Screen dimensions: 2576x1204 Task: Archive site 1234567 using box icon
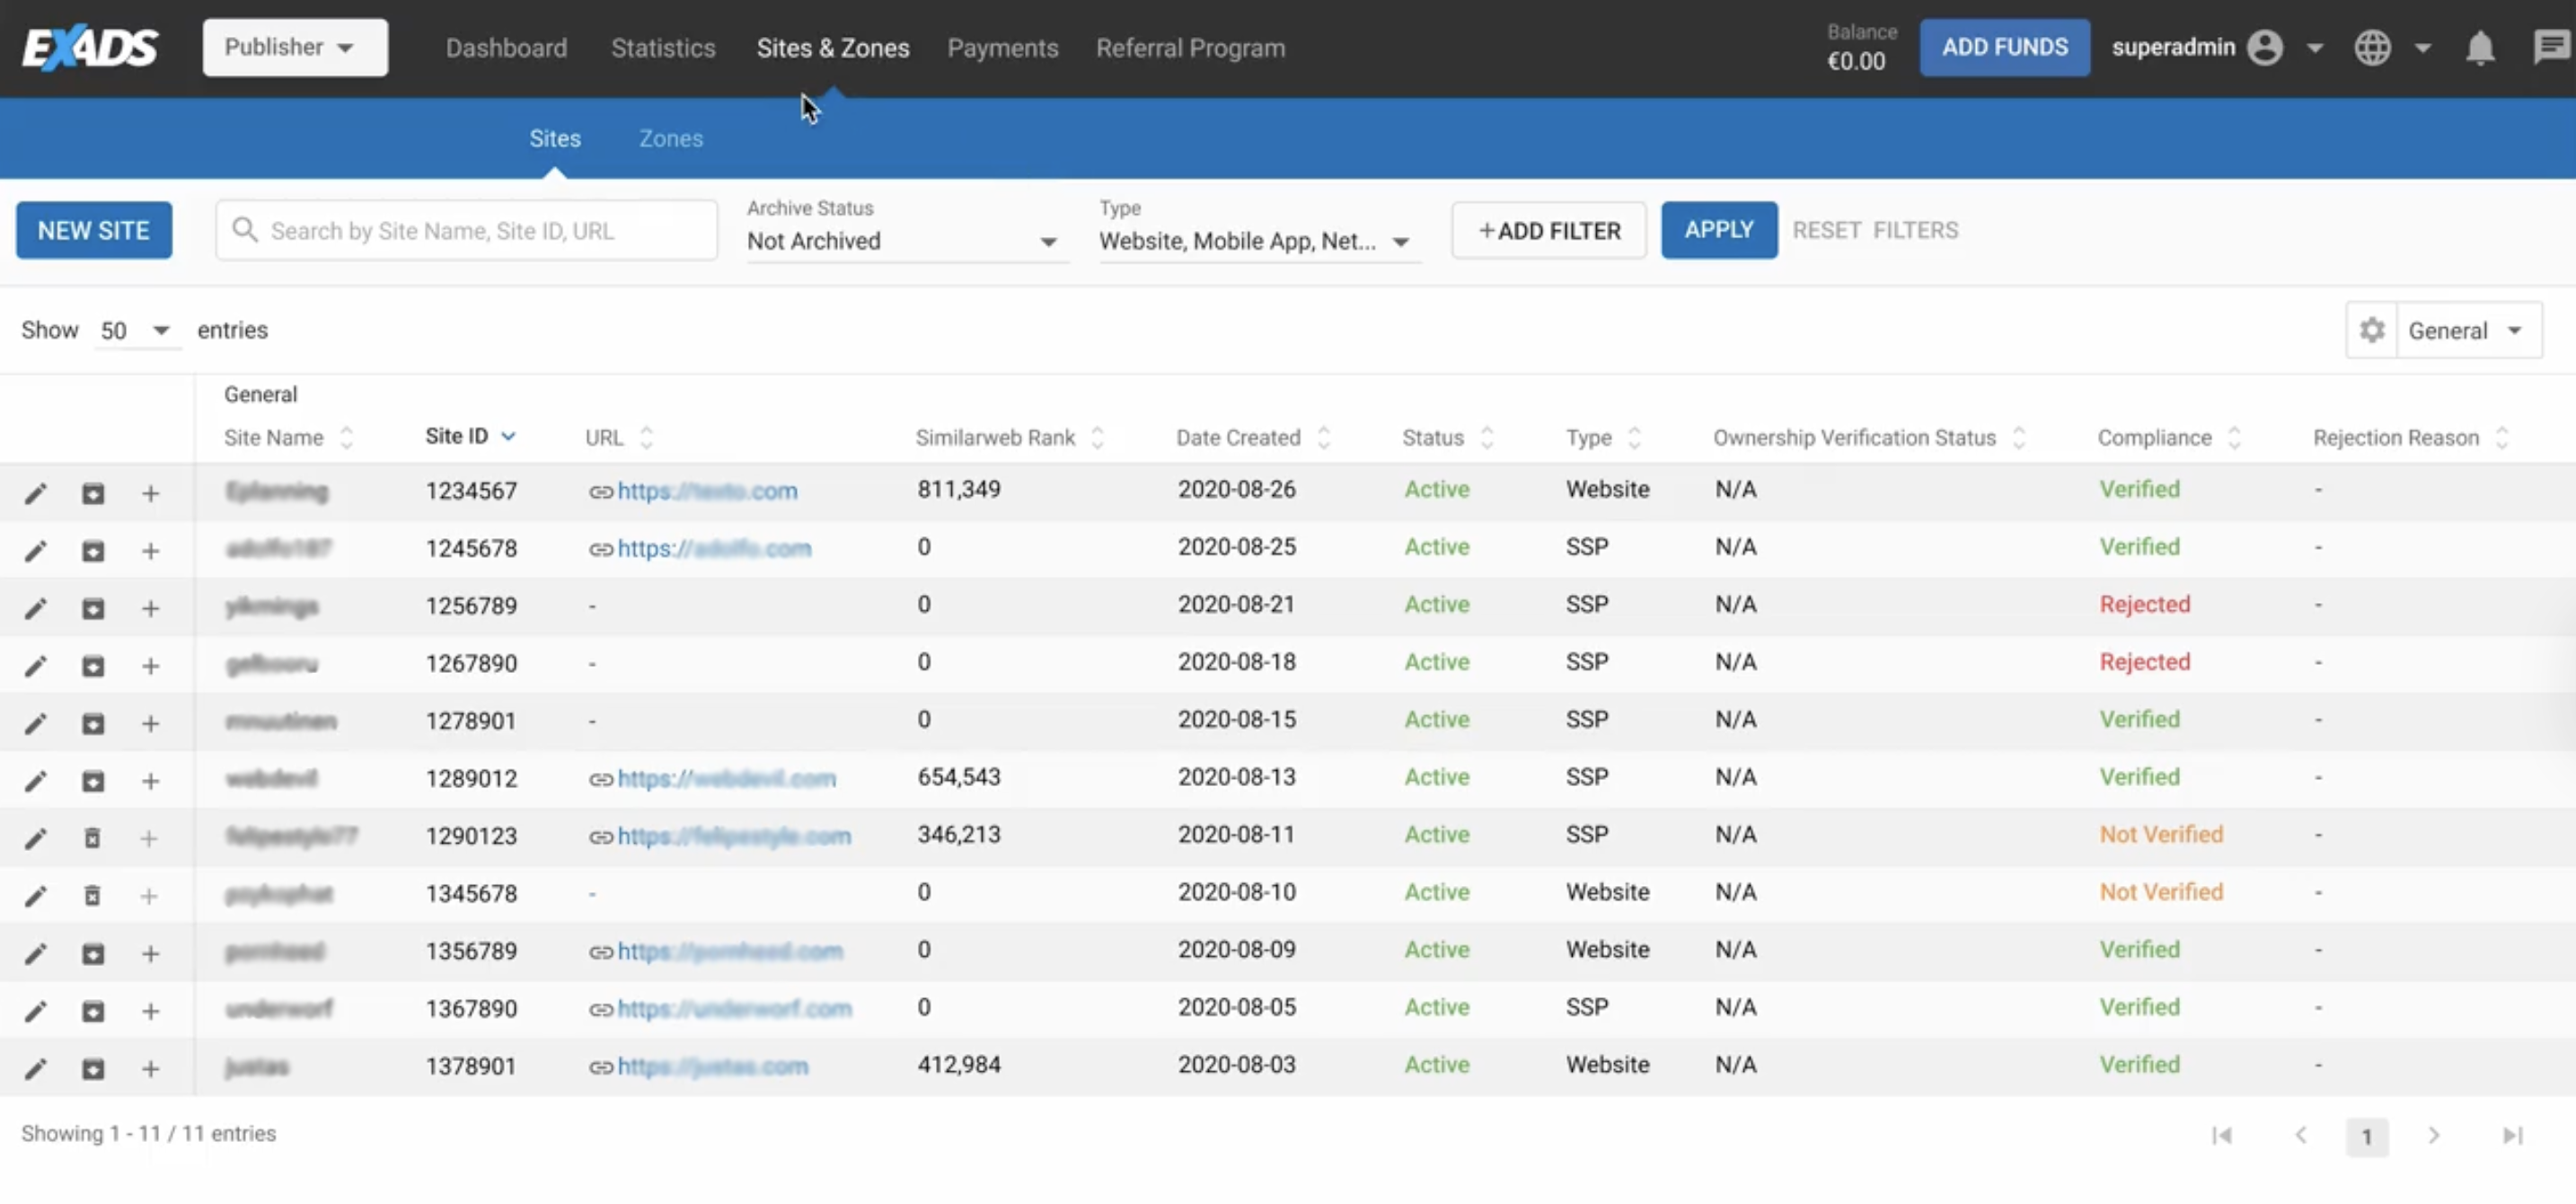(x=93, y=493)
